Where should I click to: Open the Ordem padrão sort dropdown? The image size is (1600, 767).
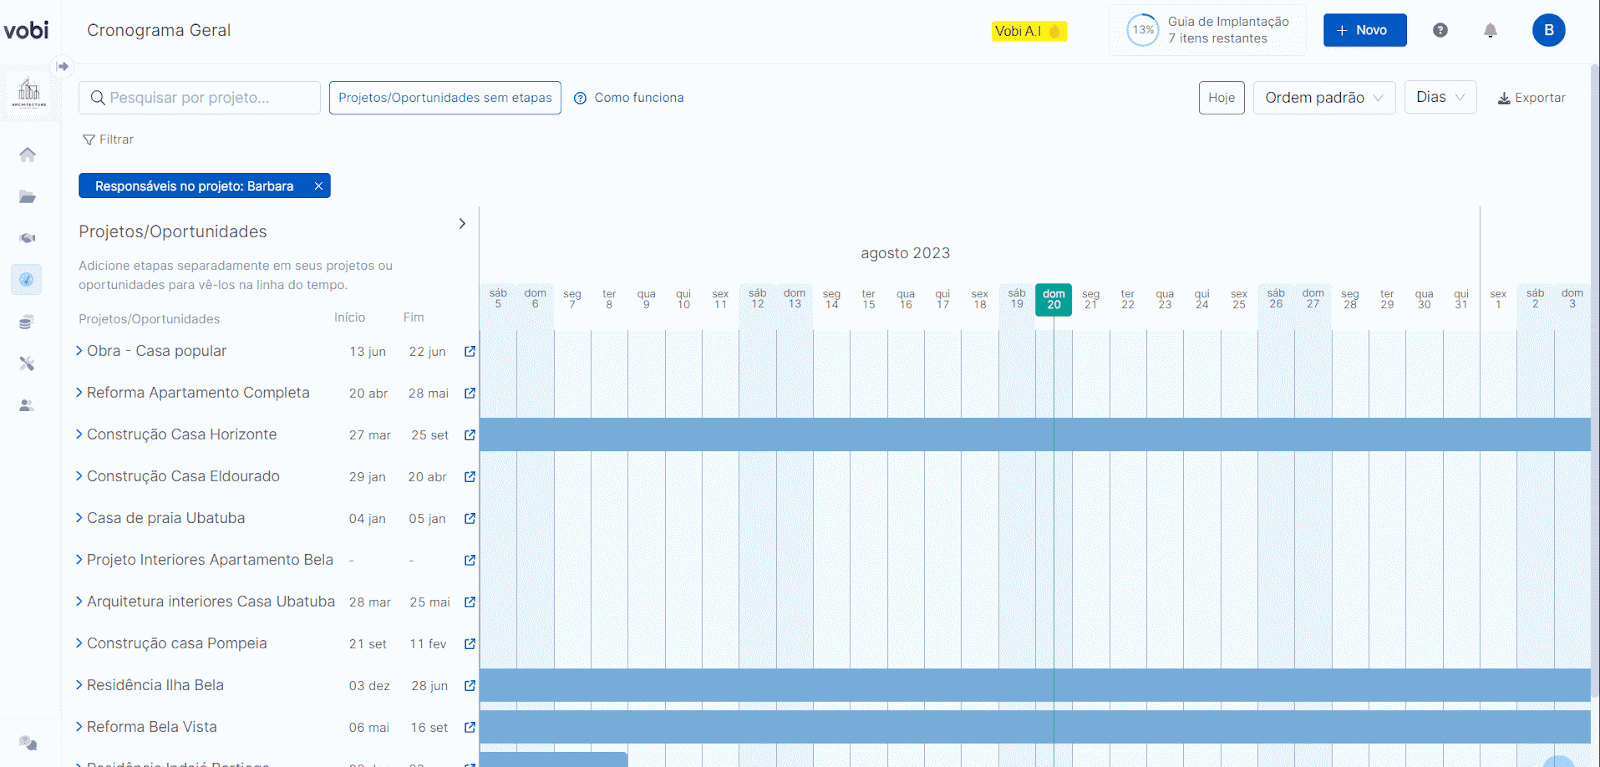coord(1324,98)
